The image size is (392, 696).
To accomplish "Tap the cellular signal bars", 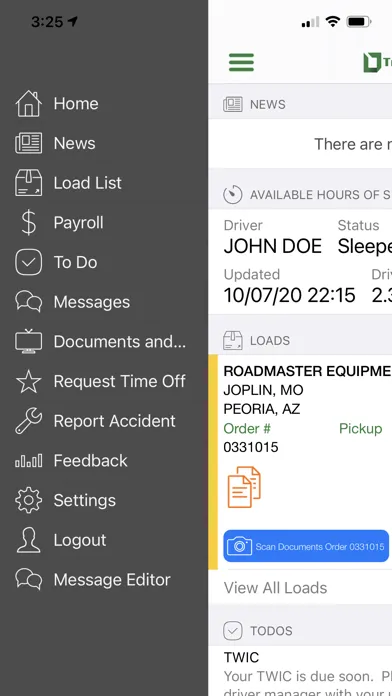I will pos(310,22).
